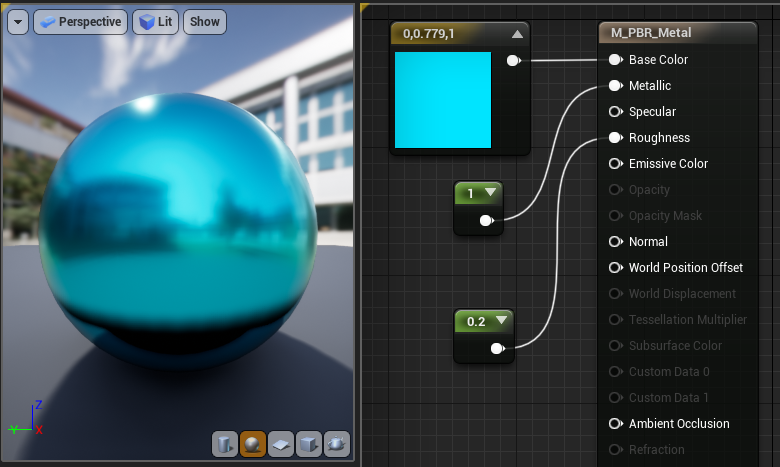The height and width of the screenshot is (467, 780).
Task: Click the blue metal preview sphere
Action: pos(178,231)
